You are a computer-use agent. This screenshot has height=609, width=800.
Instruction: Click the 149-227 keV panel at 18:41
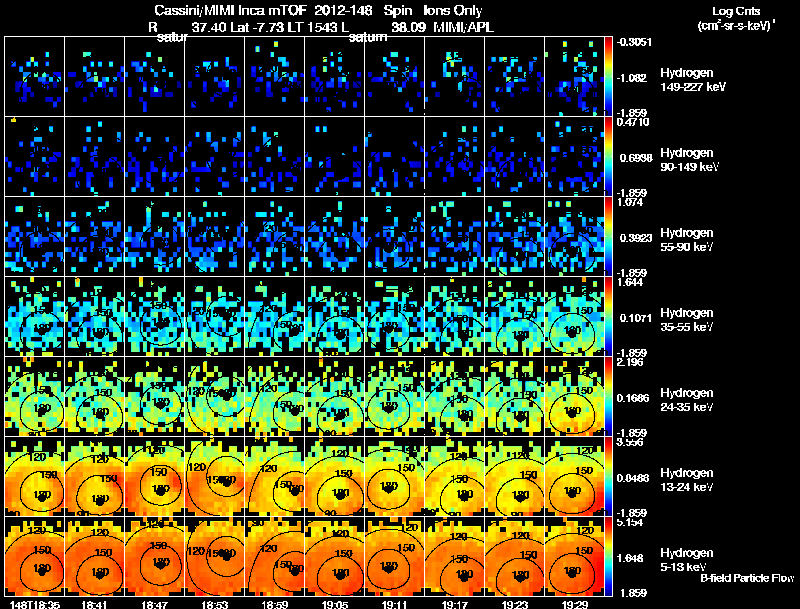point(94,77)
